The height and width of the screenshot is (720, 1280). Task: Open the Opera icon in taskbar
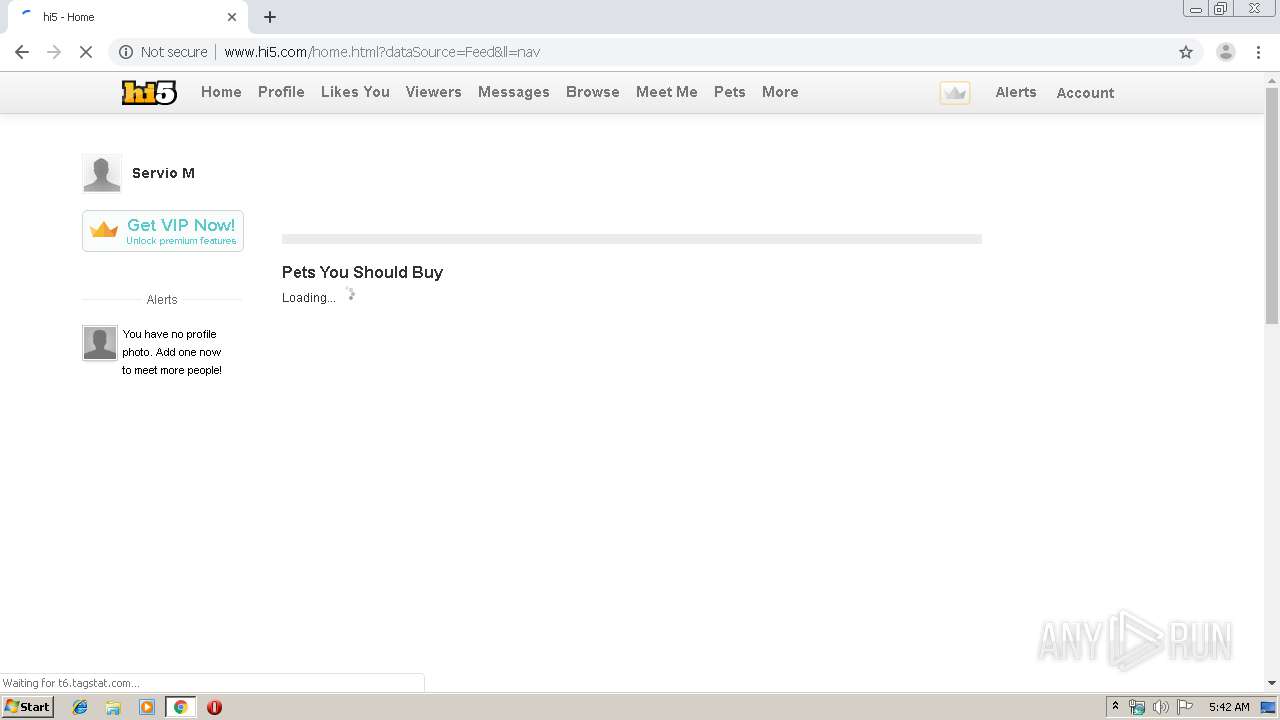pos(214,707)
